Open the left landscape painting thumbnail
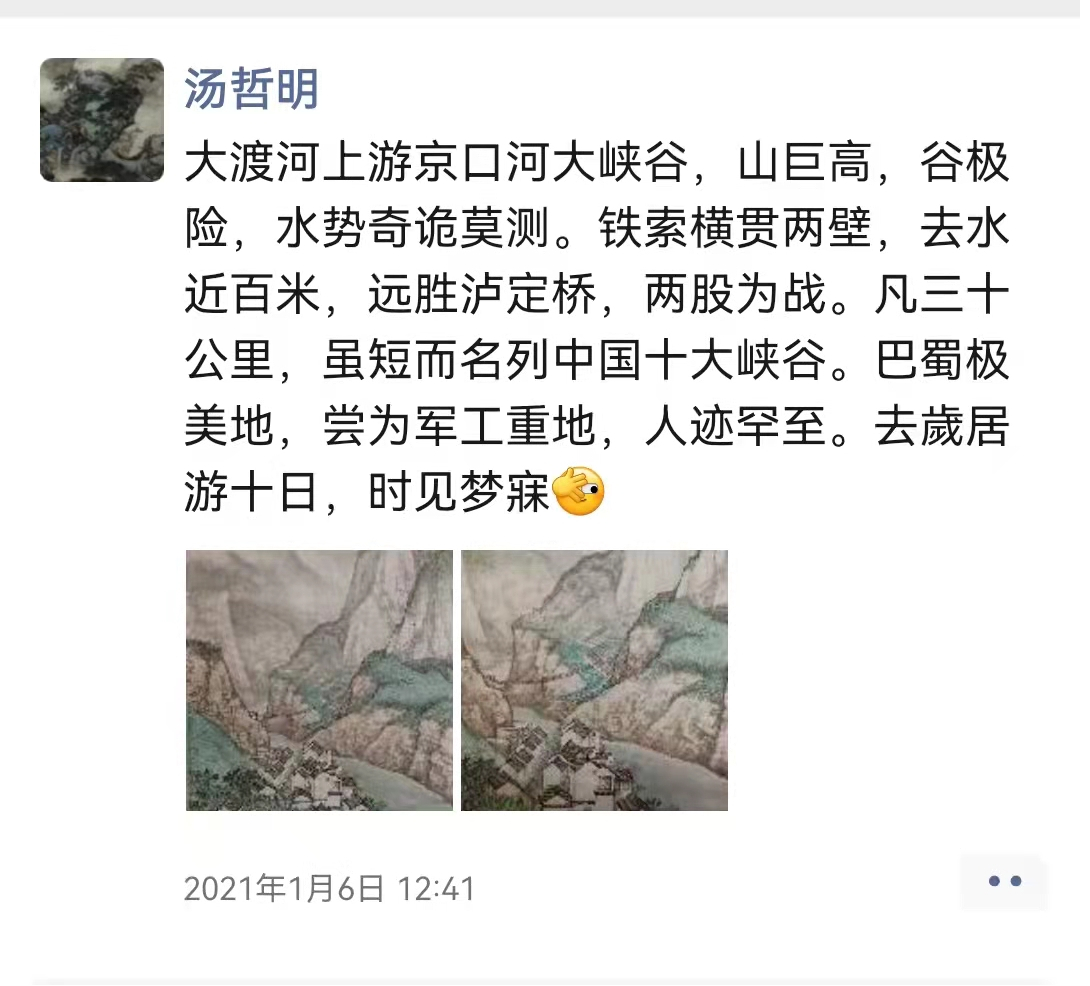 tap(319, 680)
